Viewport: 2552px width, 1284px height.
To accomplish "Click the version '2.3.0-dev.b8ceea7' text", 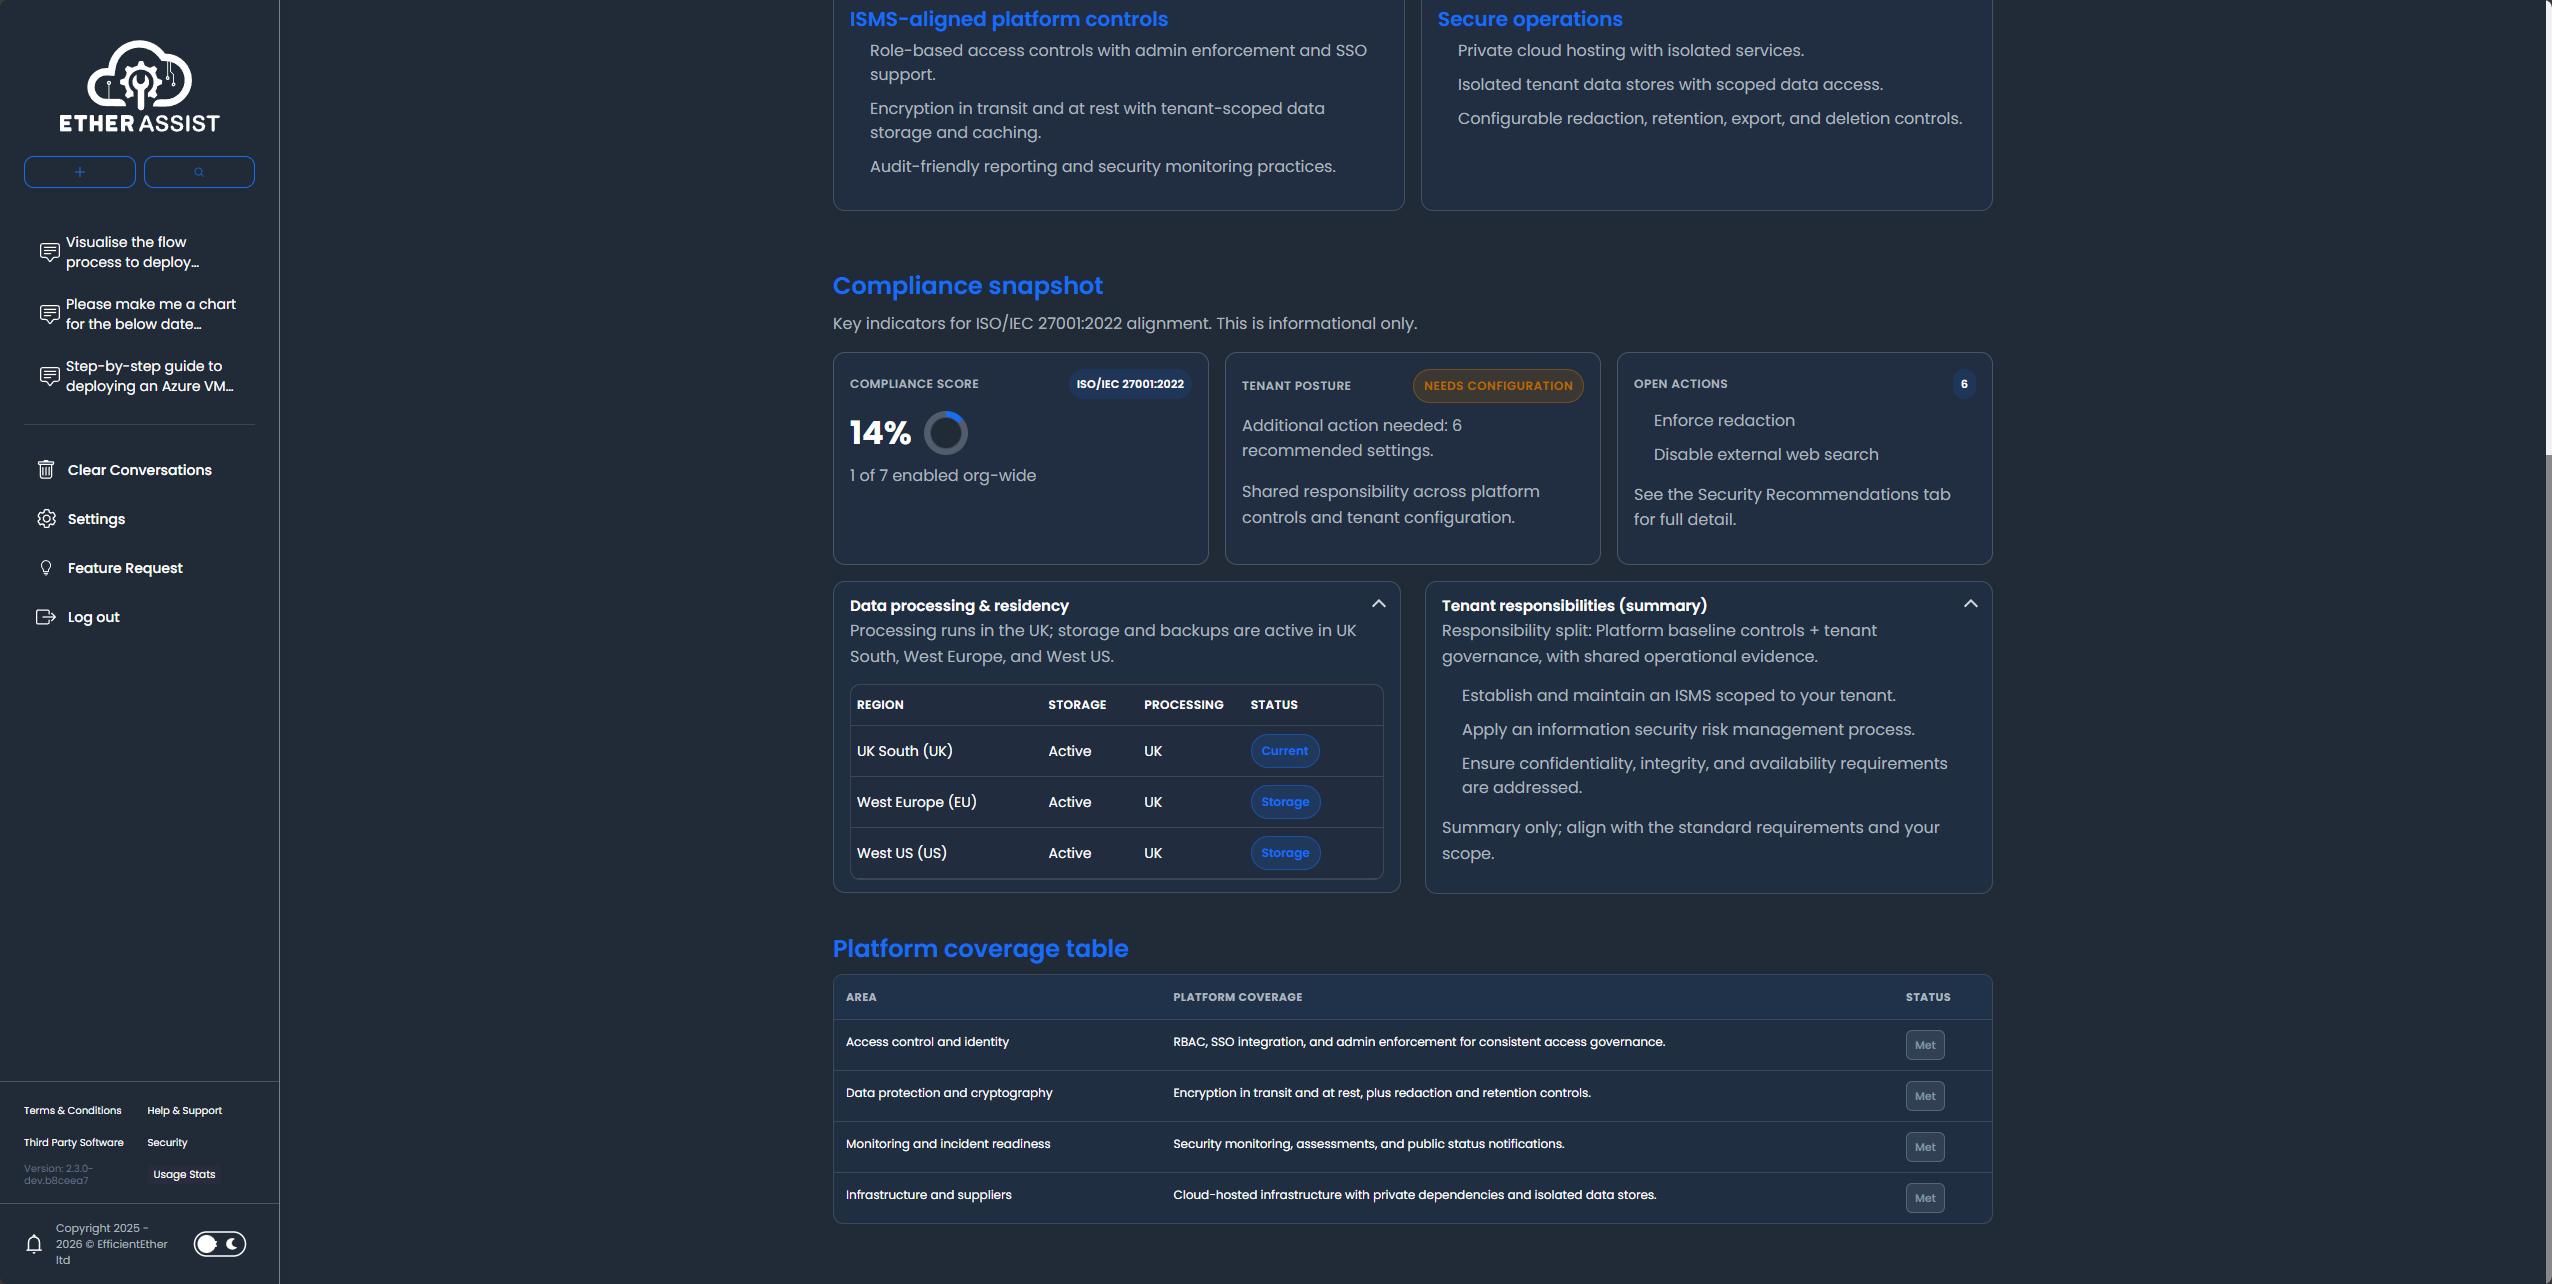I will pos(59,1174).
